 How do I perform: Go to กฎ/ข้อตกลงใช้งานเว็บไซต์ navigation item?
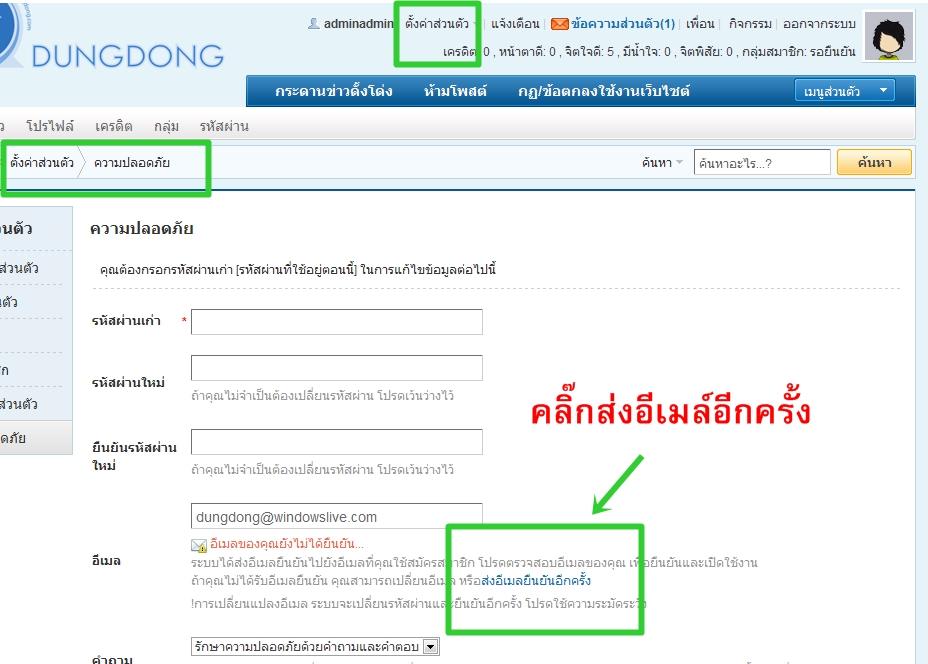[x=603, y=91]
